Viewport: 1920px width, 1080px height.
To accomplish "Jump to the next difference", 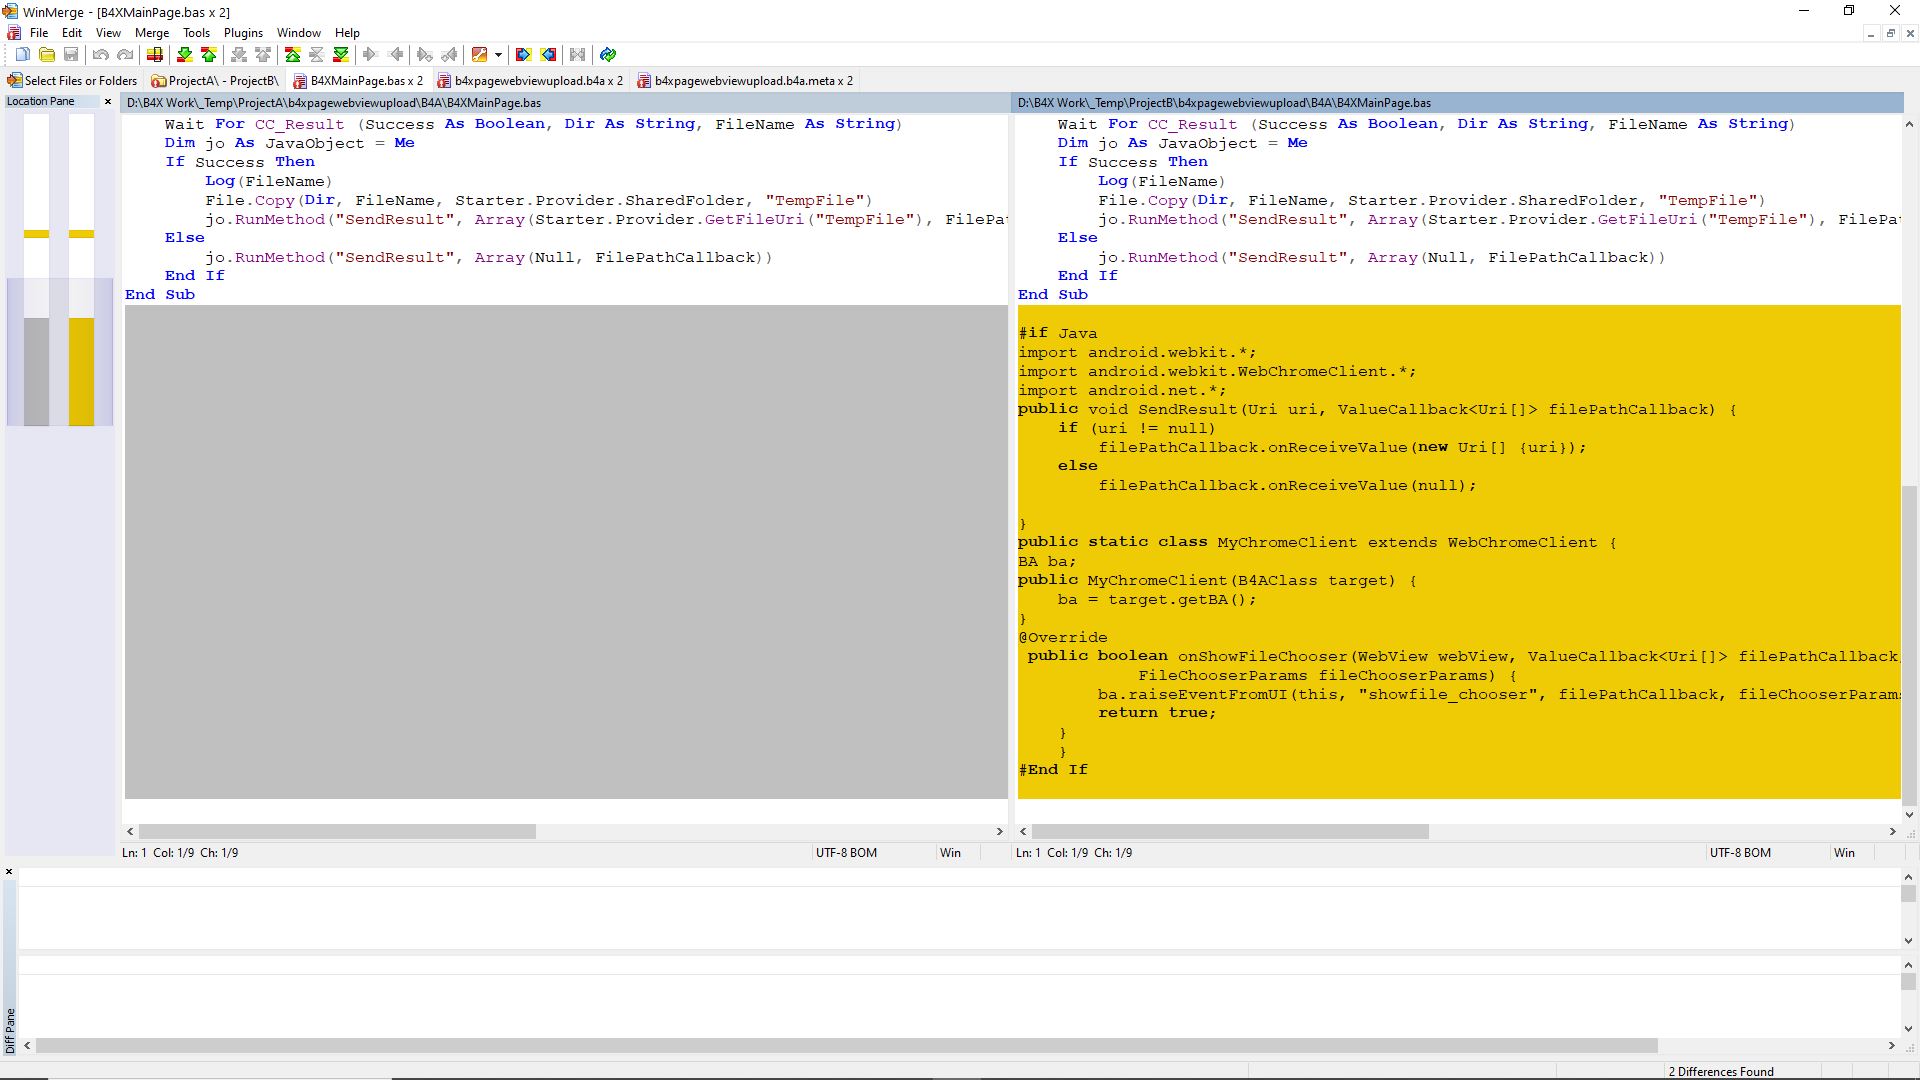I will [184, 55].
